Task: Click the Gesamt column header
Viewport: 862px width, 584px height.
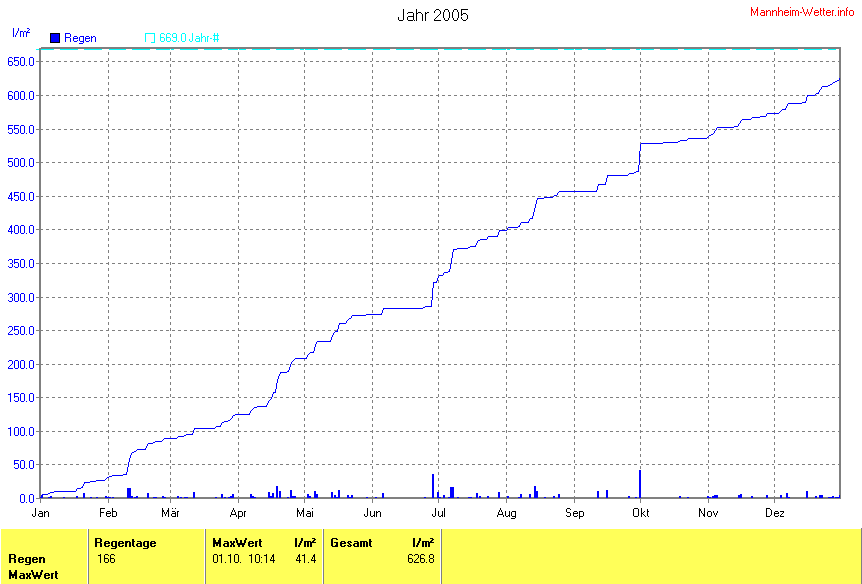Action: (350, 542)
